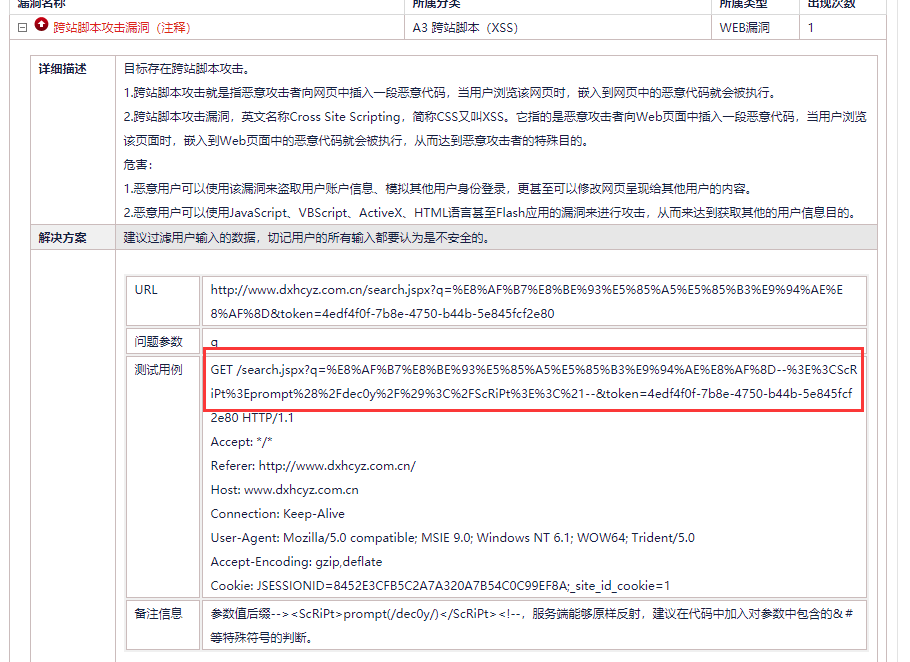Select the JavaScript、VBScript、ActiveX hazard line
The image size is (910, 662).
(x=491, y=213)
